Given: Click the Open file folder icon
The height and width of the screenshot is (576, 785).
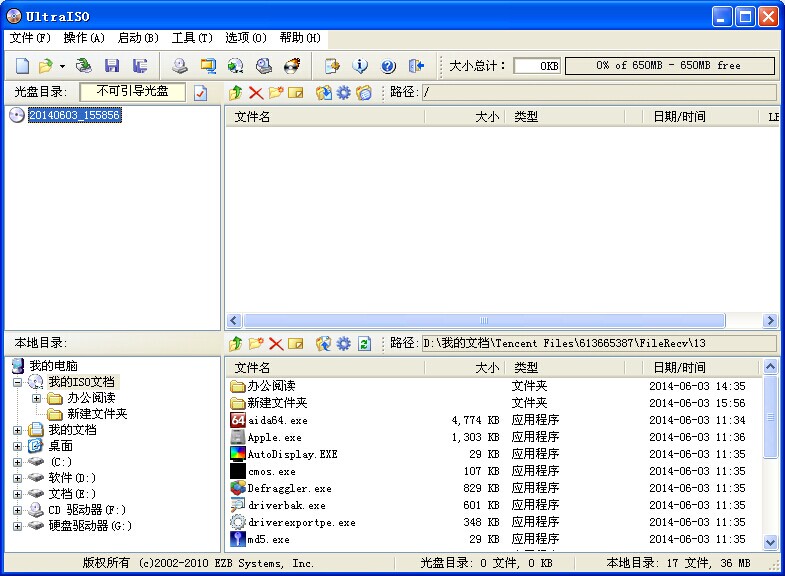Looking at the screenshot, I should (46, 66).
